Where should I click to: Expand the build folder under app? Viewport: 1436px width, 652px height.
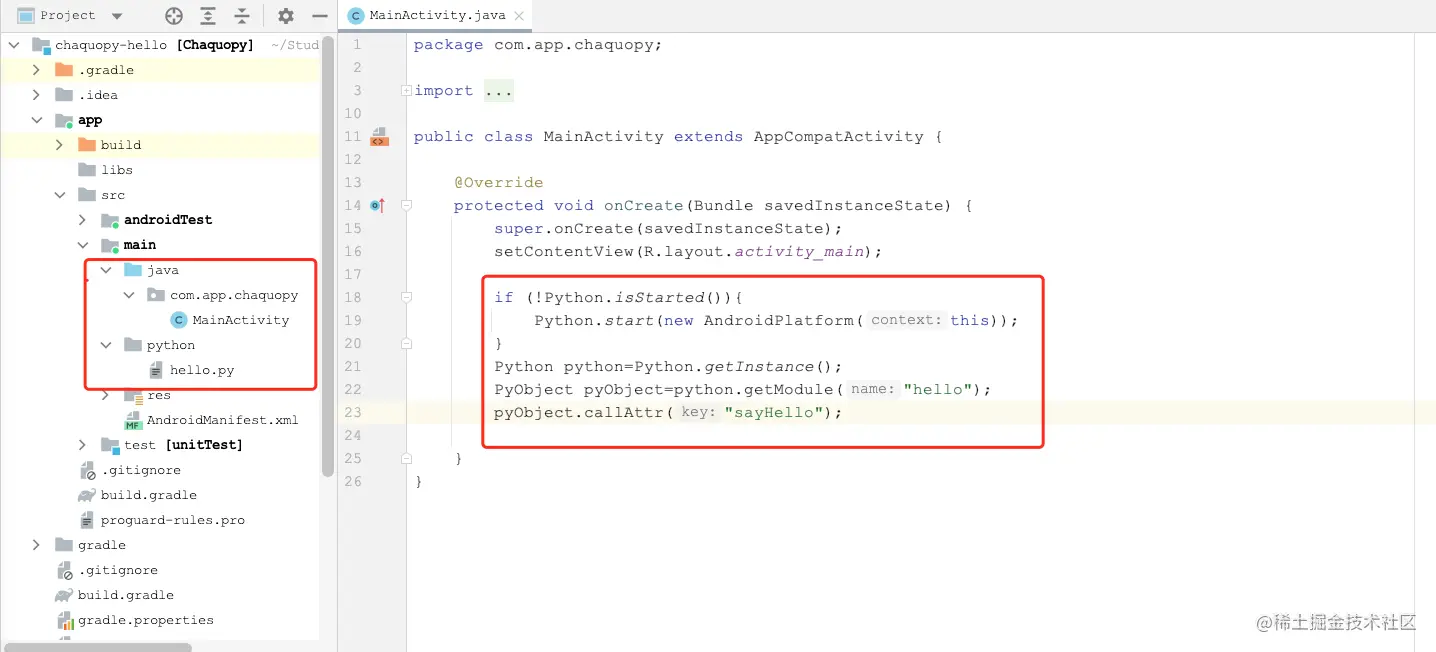[59, 144]
